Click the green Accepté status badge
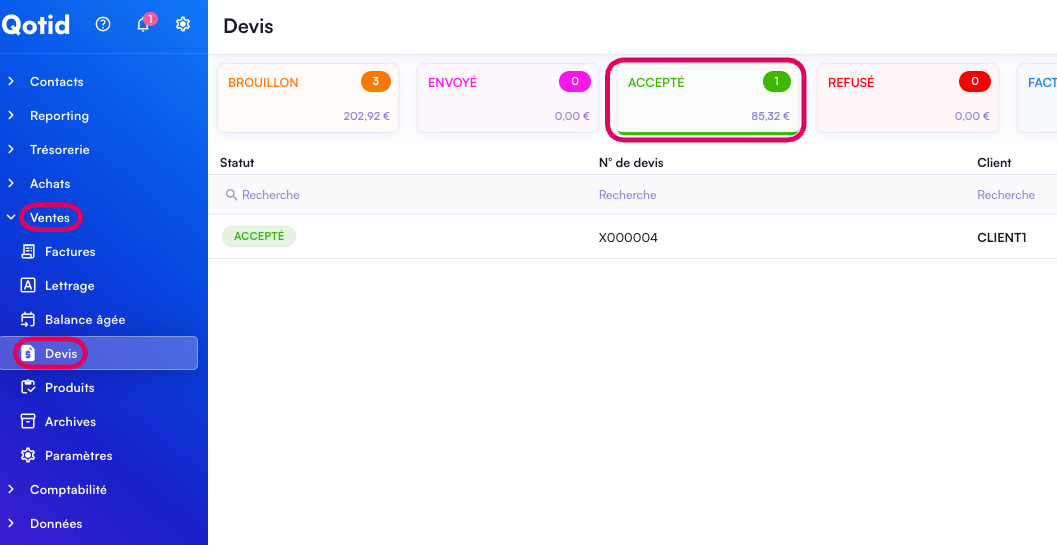Image resolution: width=1057 pixels, height=545 pixels. click(x=259, y=237)
